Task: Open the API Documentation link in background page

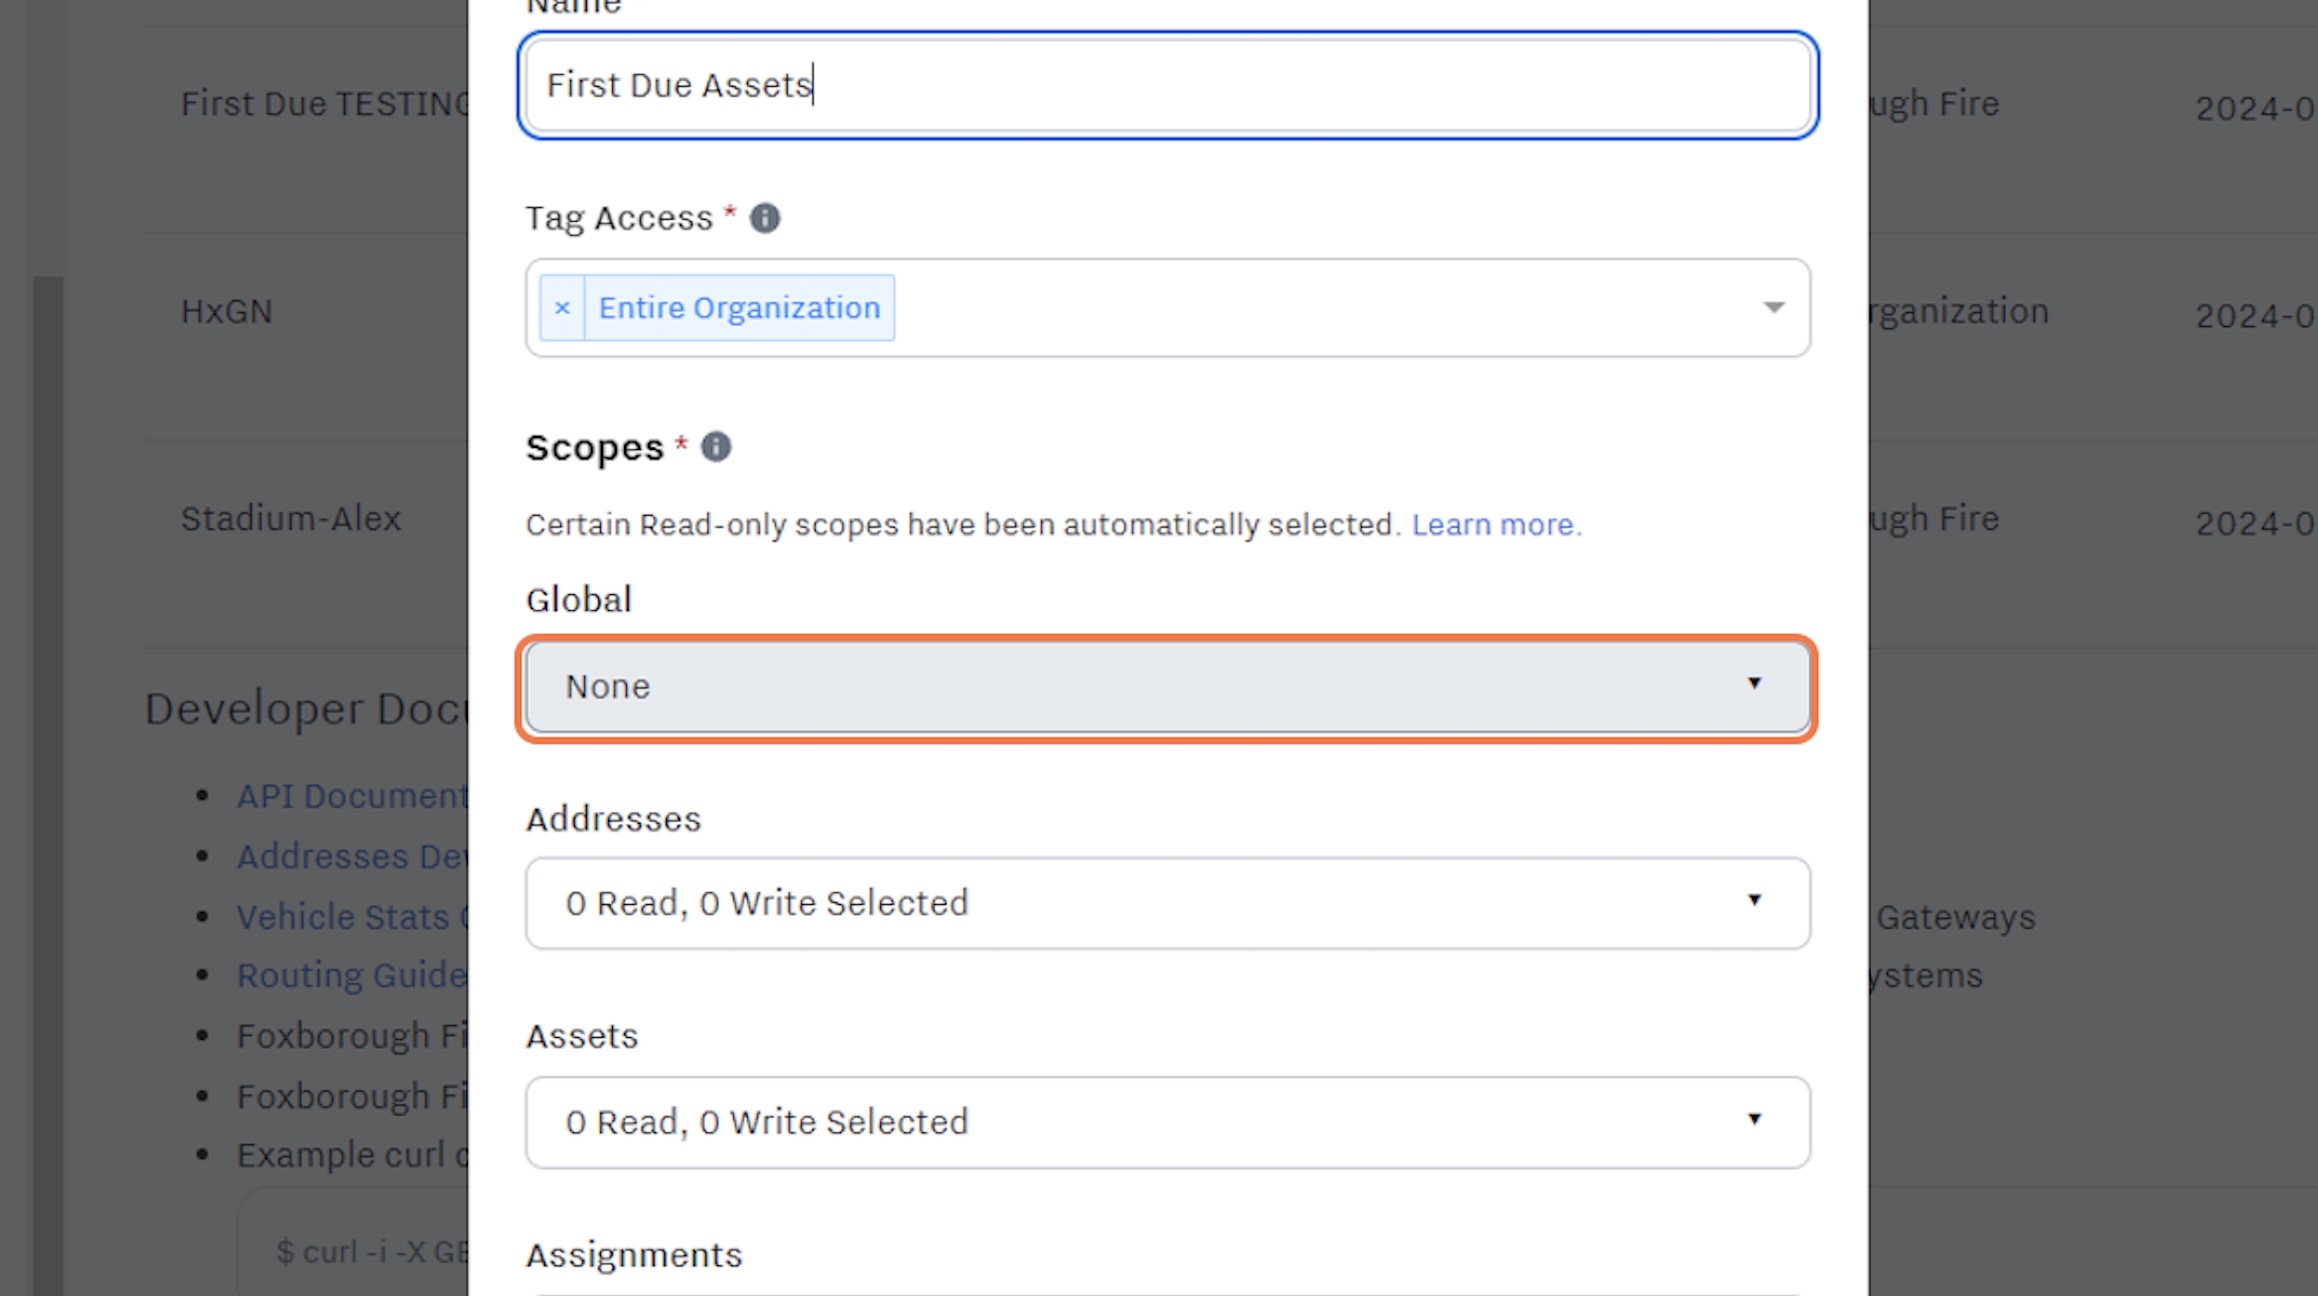Action: click(x=352, y=796)
